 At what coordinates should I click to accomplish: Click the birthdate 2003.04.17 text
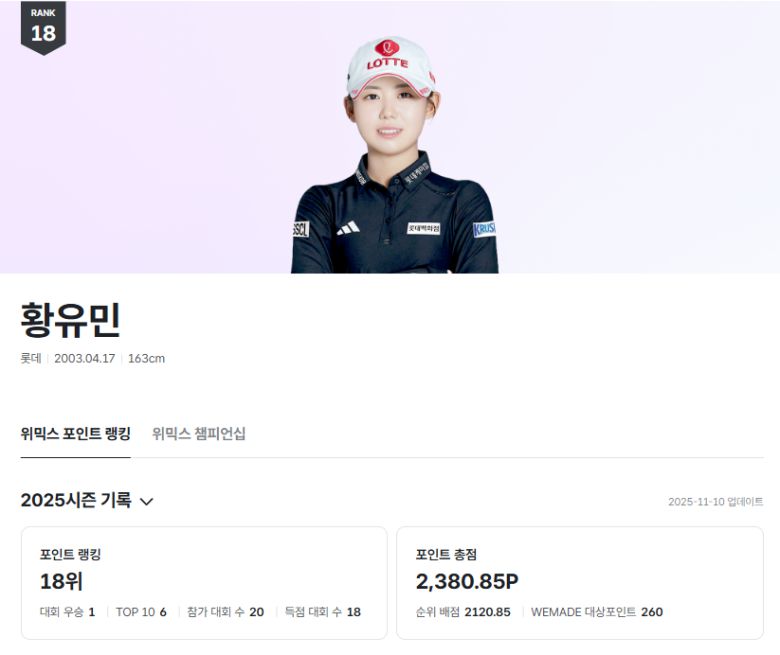click(85, 358)
